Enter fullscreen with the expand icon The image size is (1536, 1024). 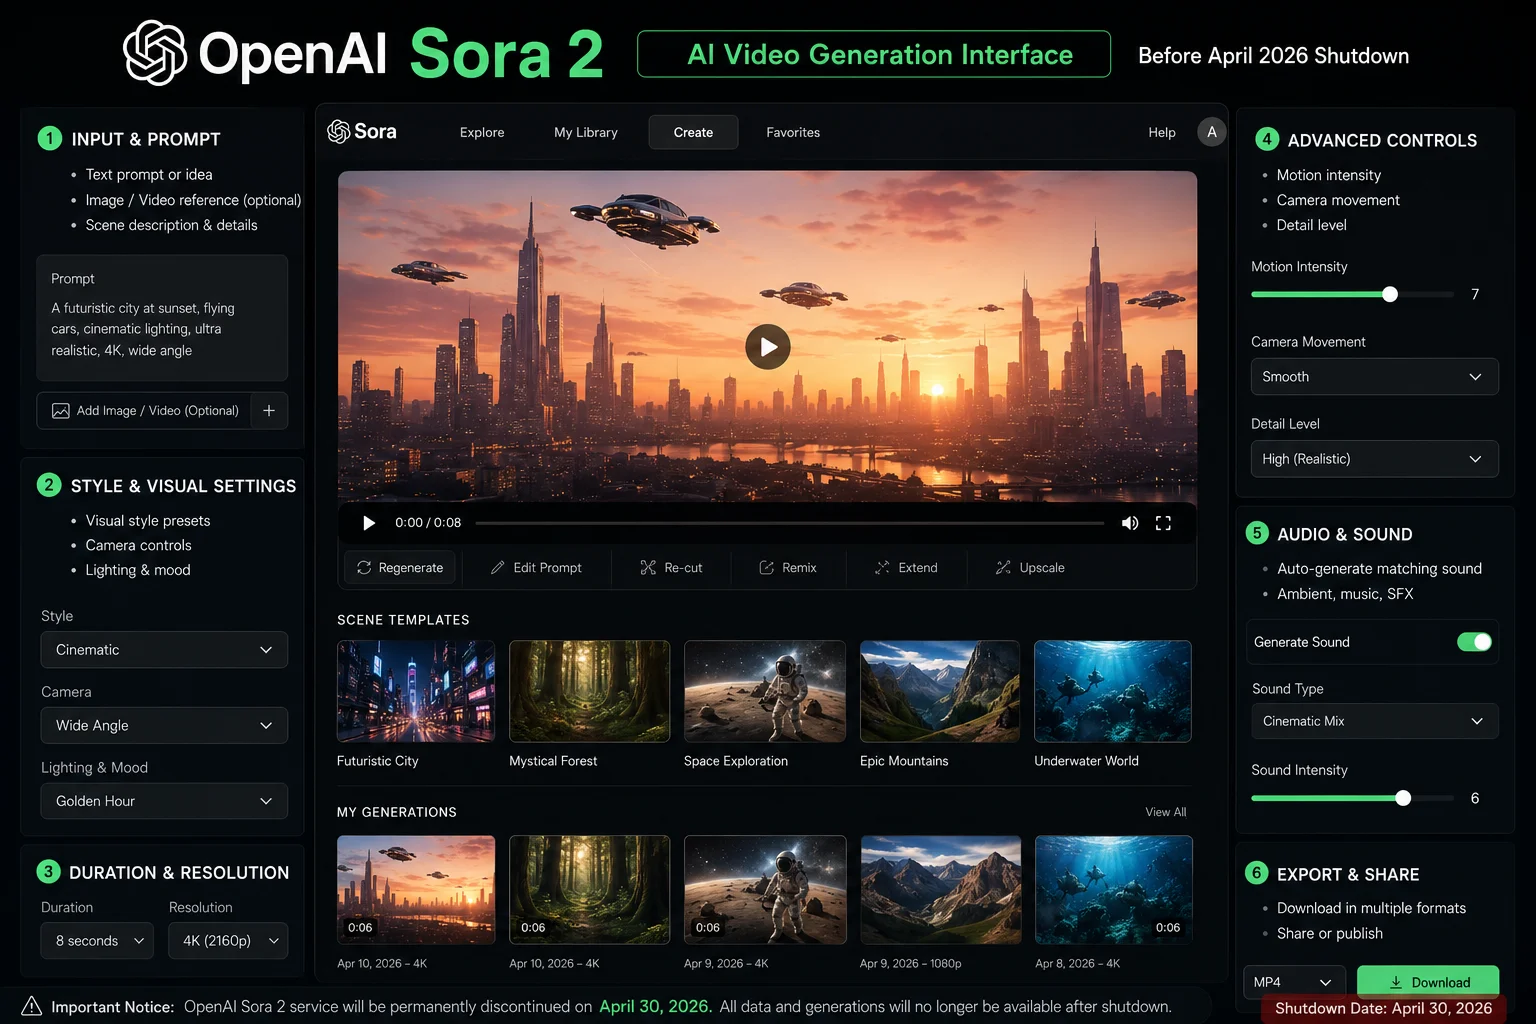1163,523
